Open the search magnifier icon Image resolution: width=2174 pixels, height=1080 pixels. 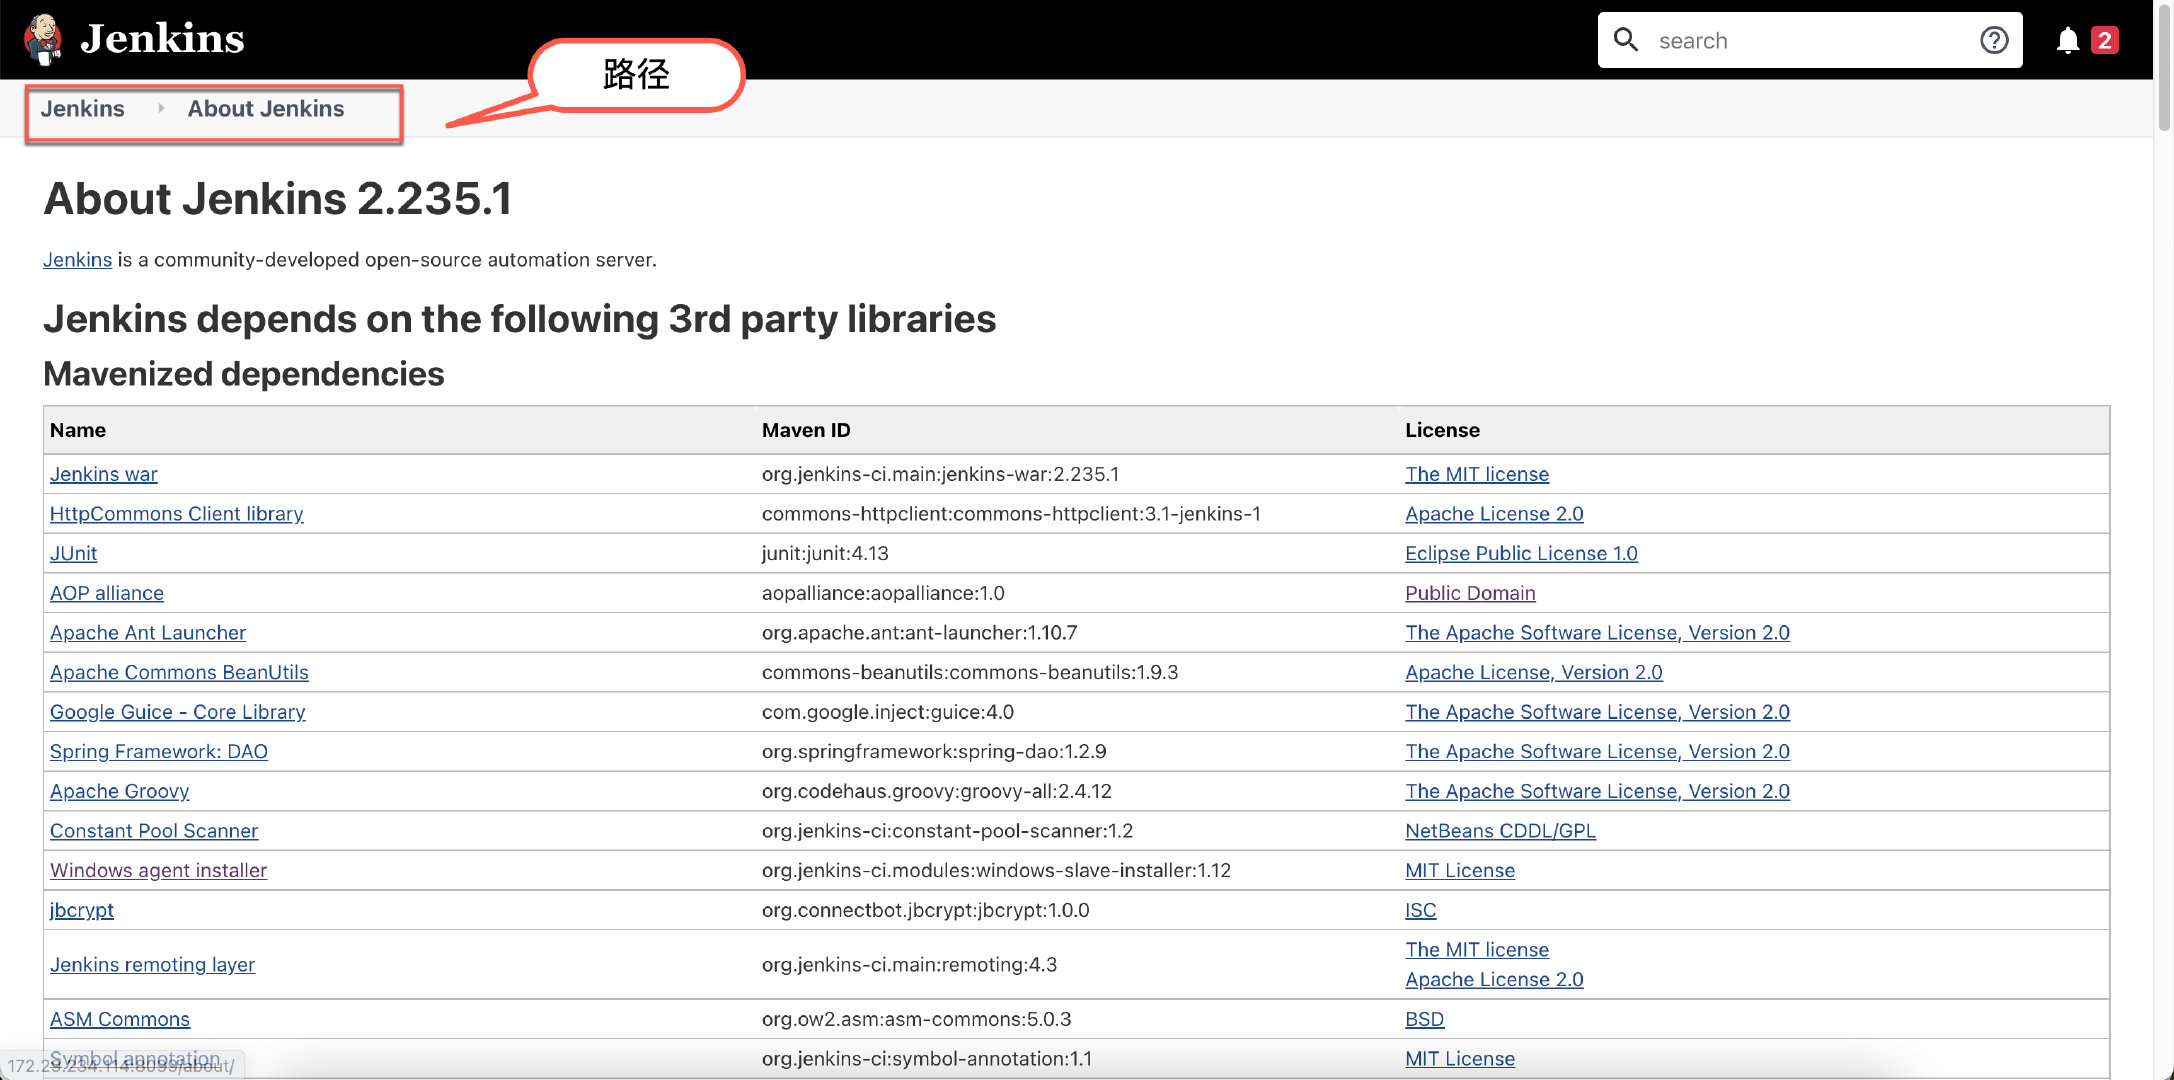pos(1626,39)
